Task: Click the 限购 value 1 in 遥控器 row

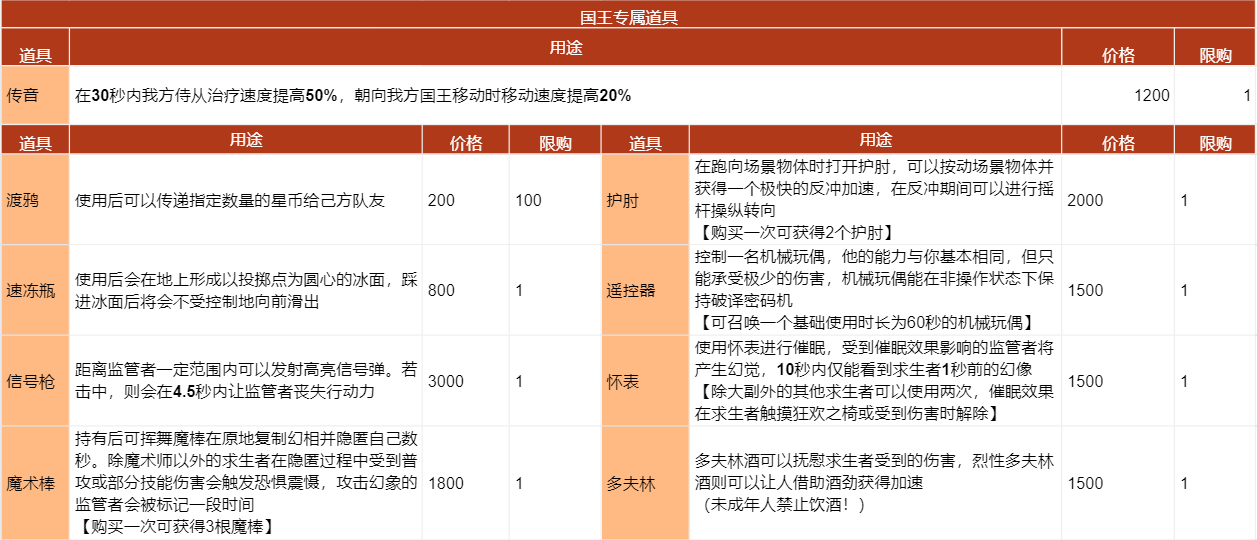Action: (1185, 290)
